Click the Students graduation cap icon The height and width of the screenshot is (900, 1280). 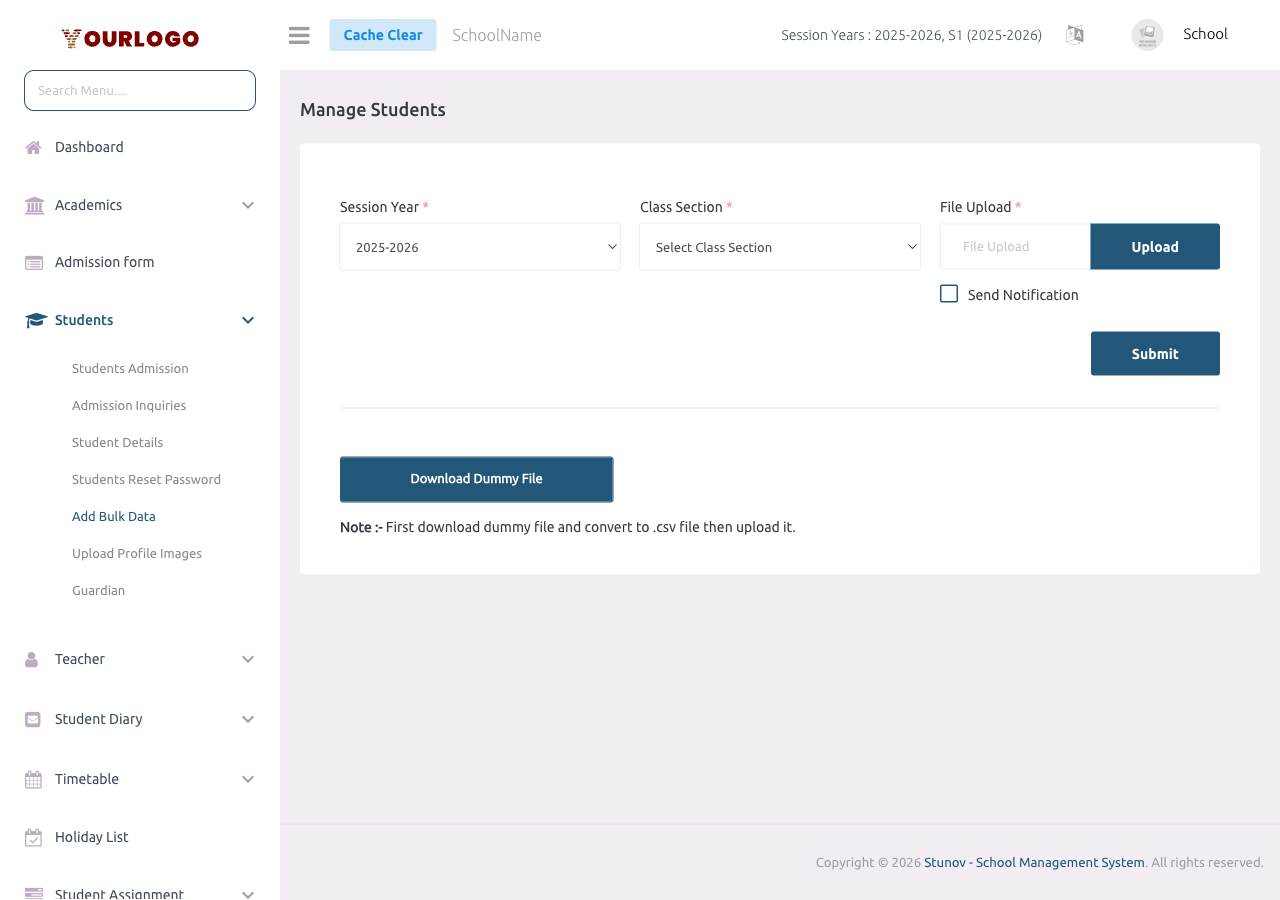pos(32,319)
